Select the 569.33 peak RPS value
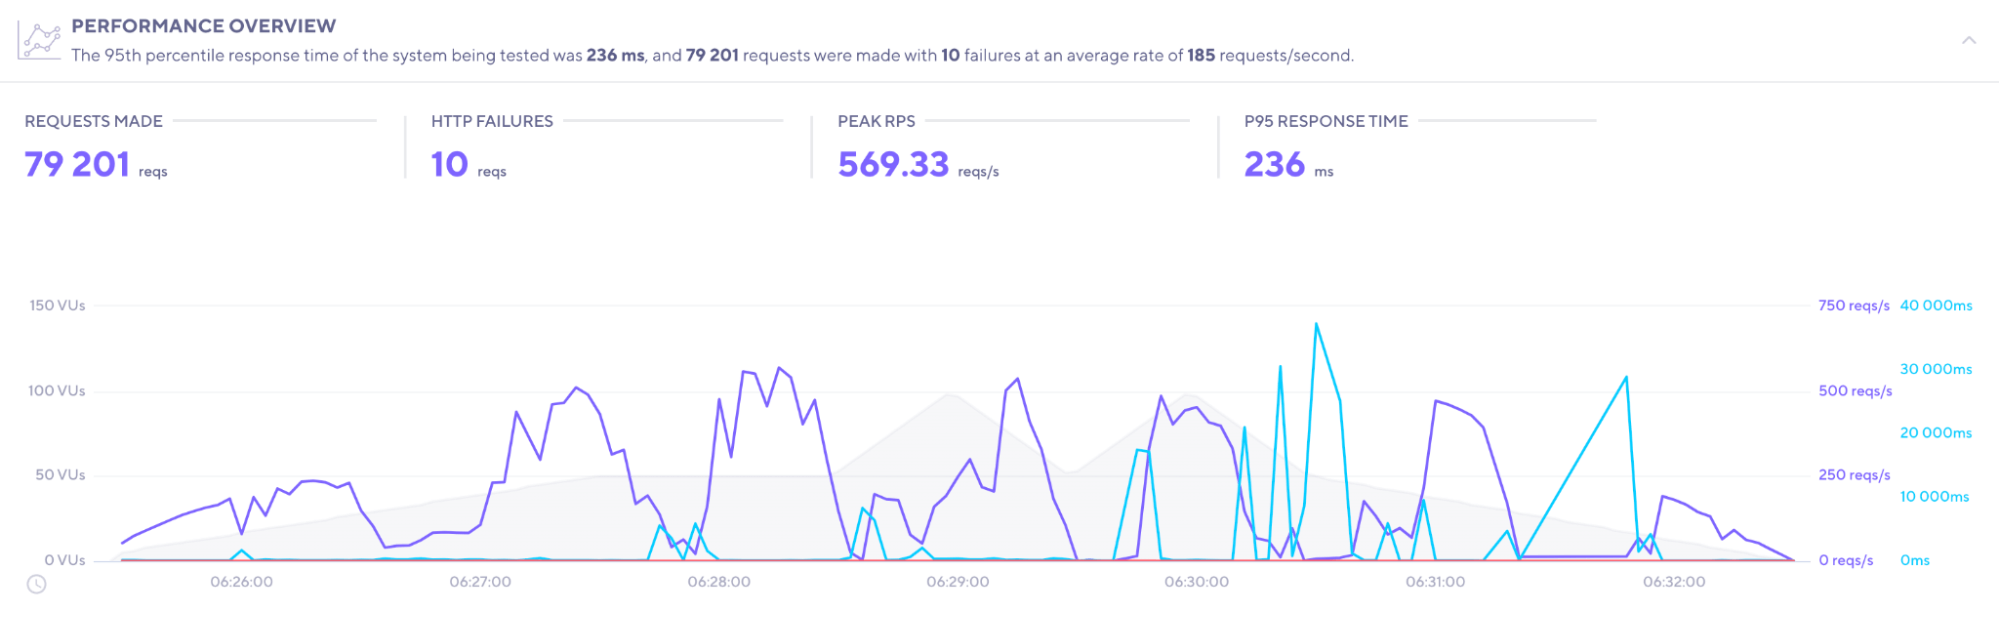Screen dimensions: 1999x631 click(892, 164)
